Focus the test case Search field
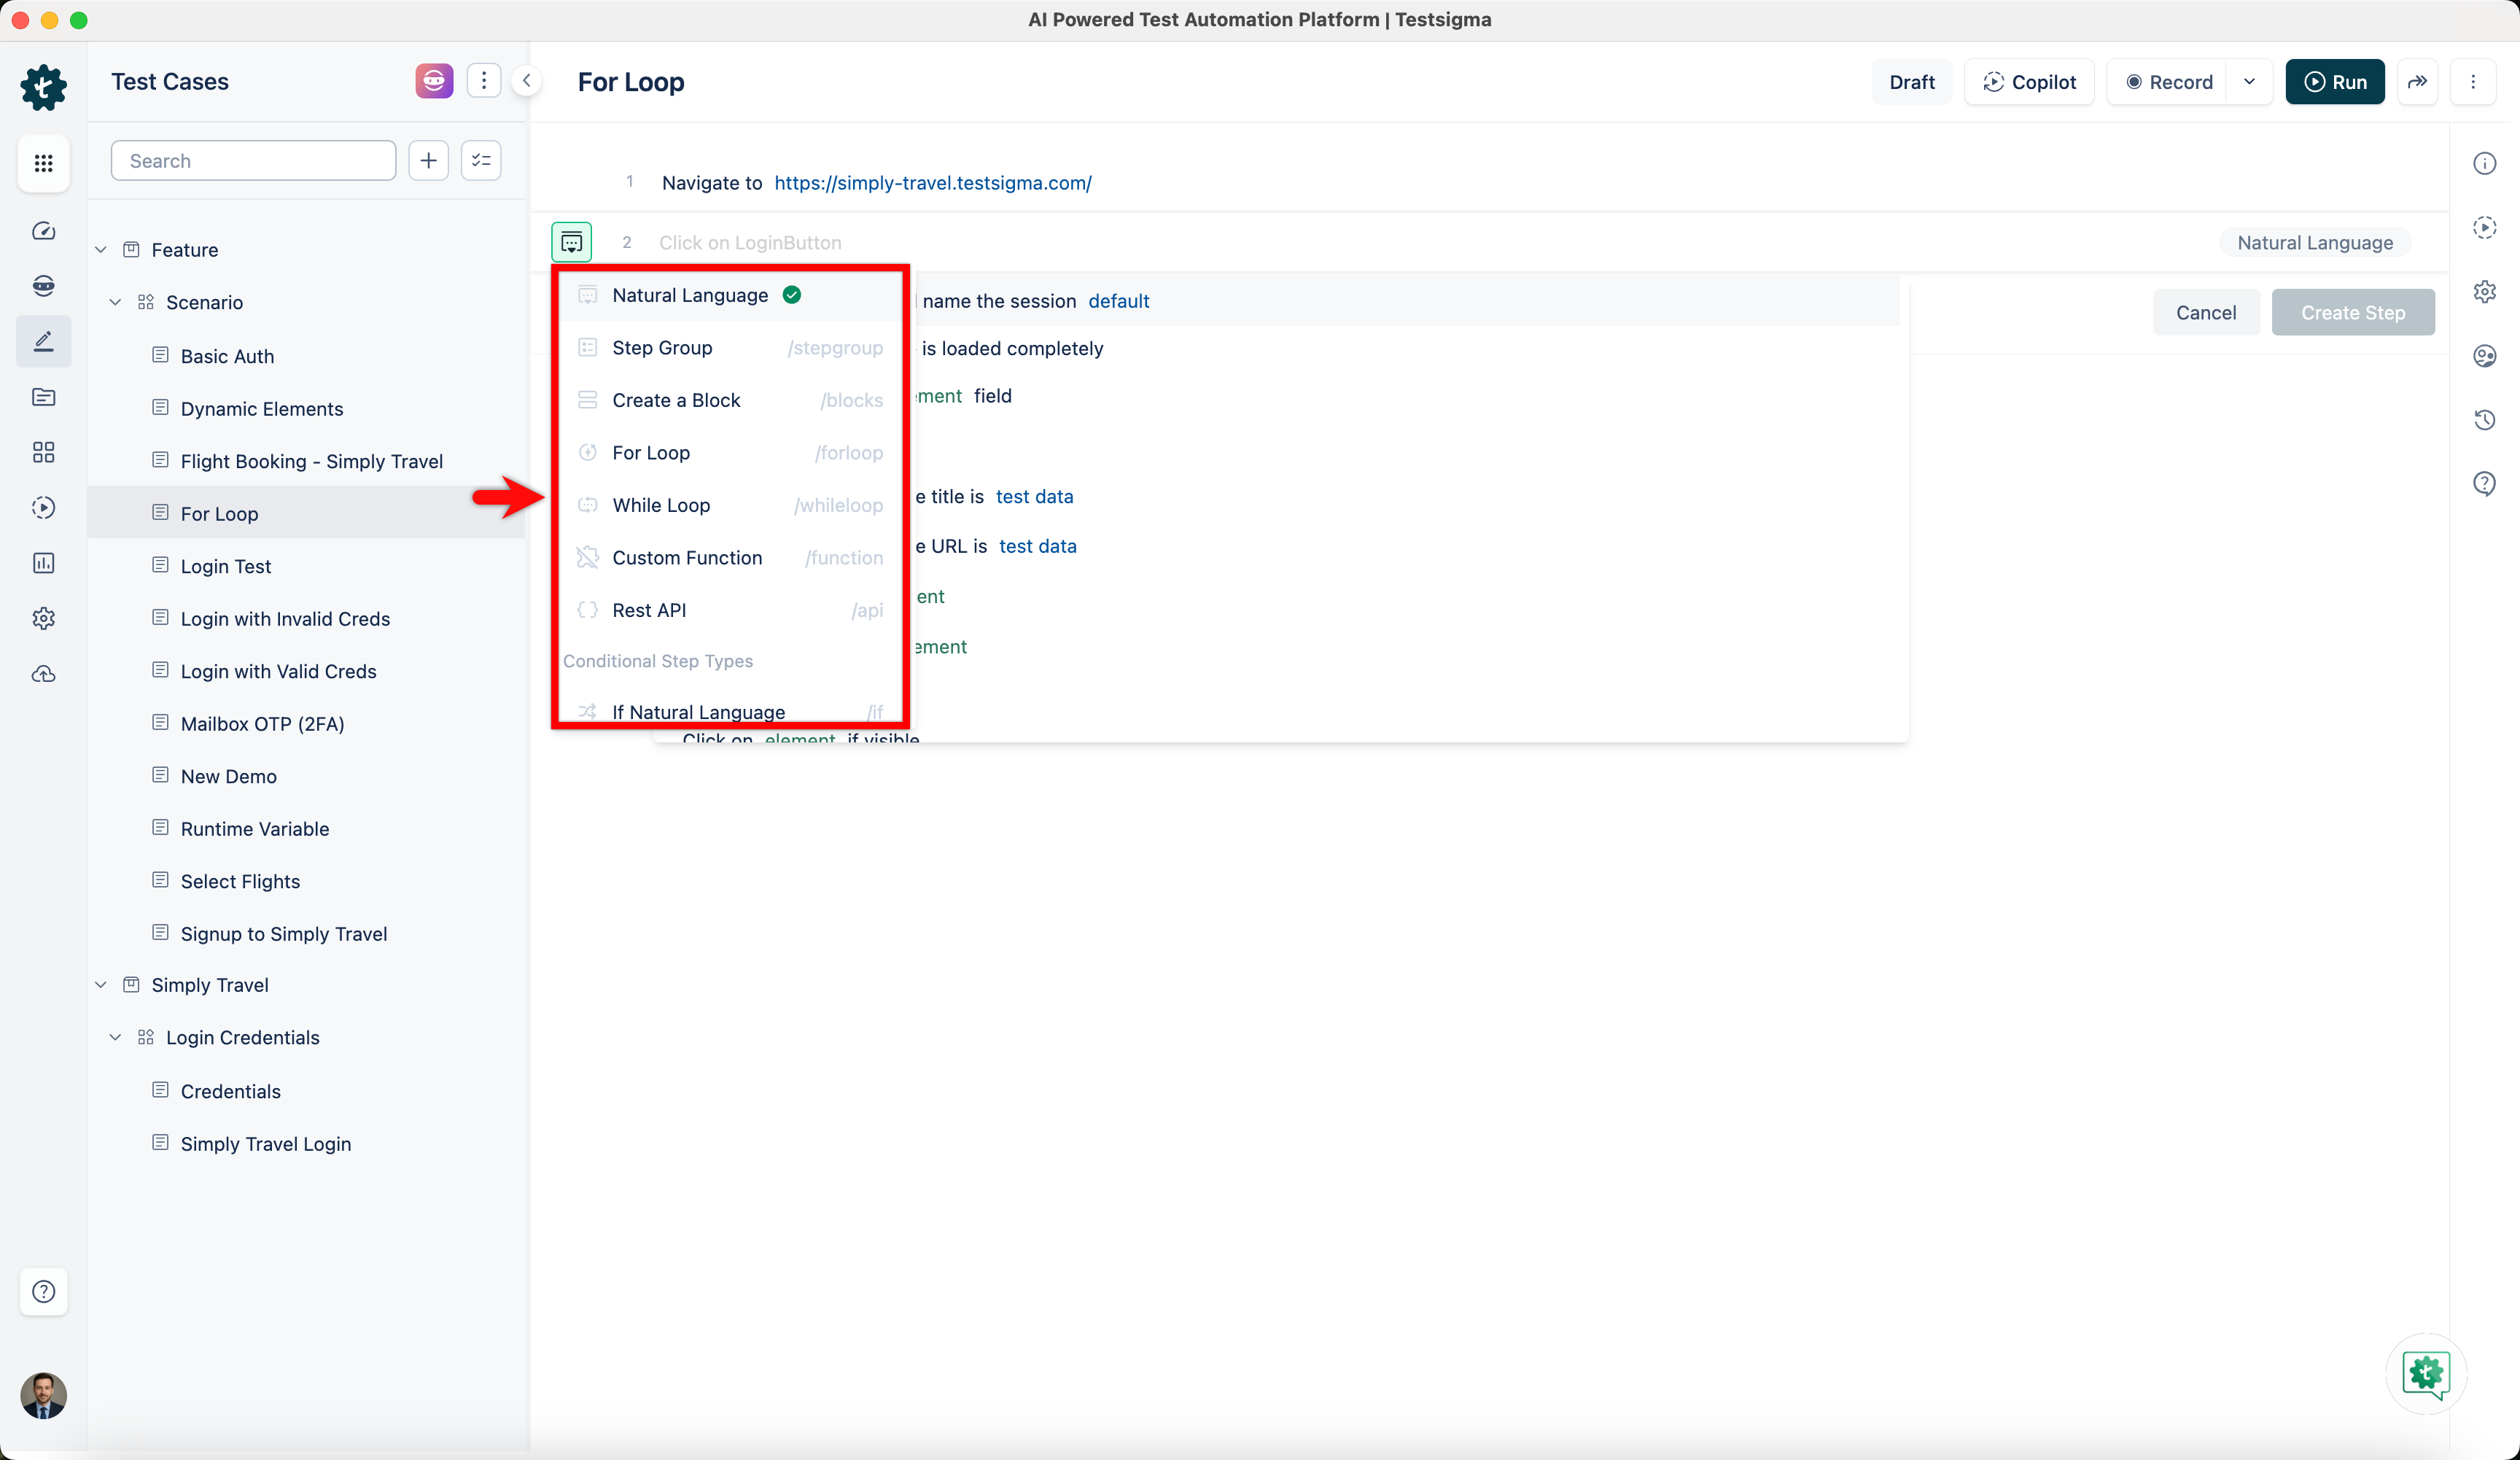2520x1460 pixels. click(x=254, y=161)
